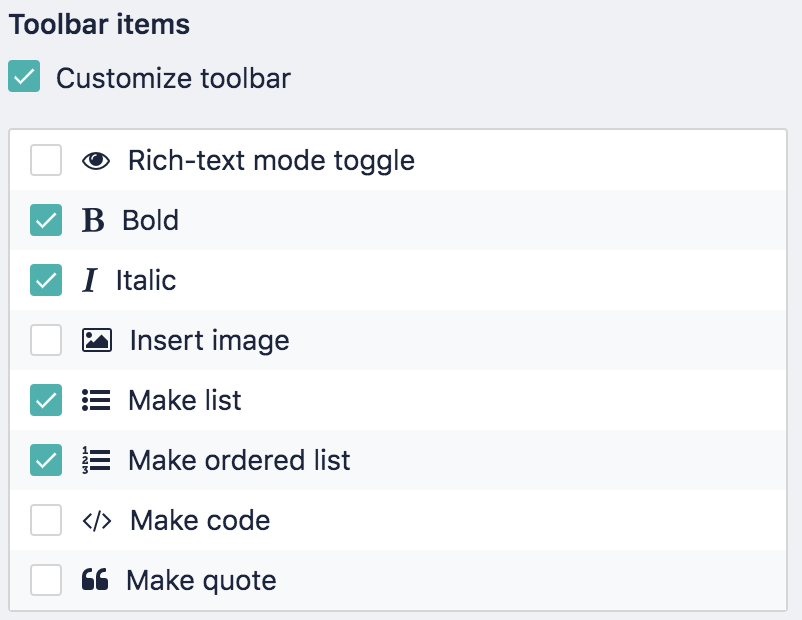
Task: Click the Rich-text mode toggle eye icon
Action: (95, 160)
